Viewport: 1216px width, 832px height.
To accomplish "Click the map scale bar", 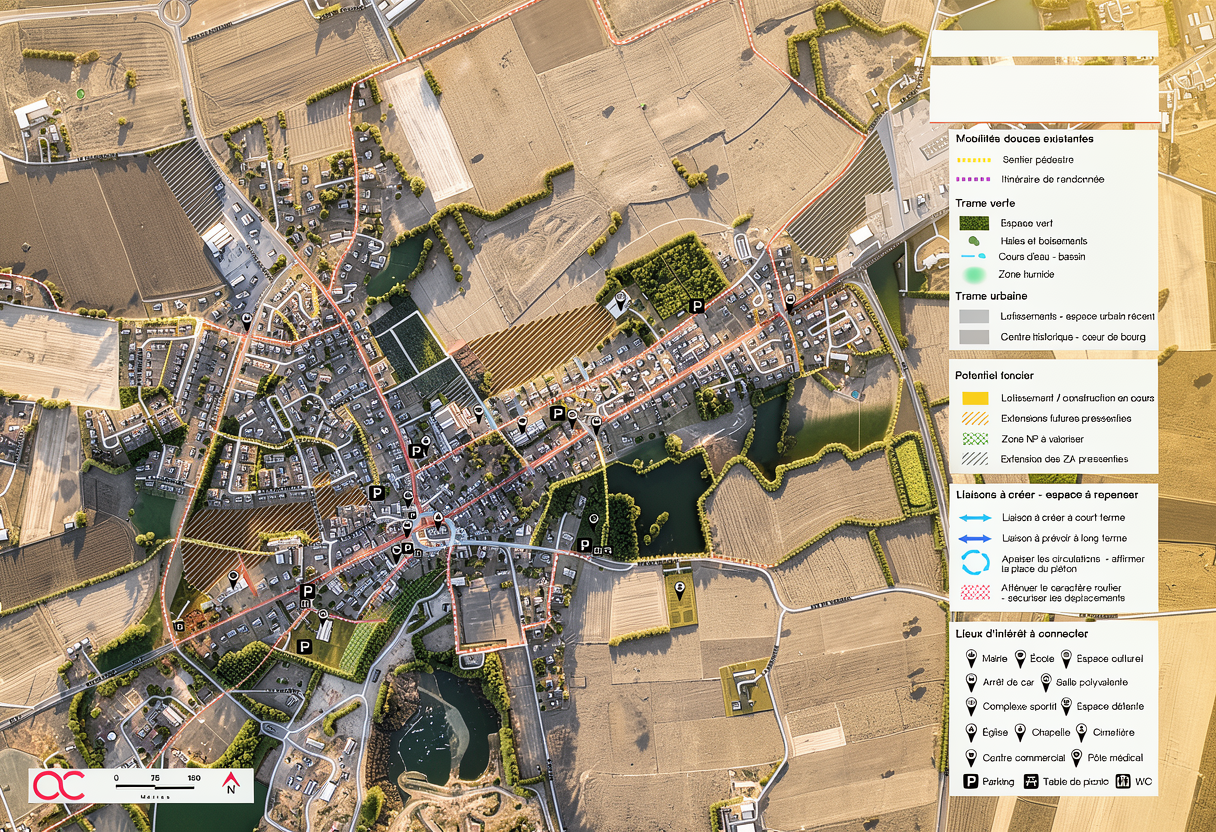I will point(157,787).
